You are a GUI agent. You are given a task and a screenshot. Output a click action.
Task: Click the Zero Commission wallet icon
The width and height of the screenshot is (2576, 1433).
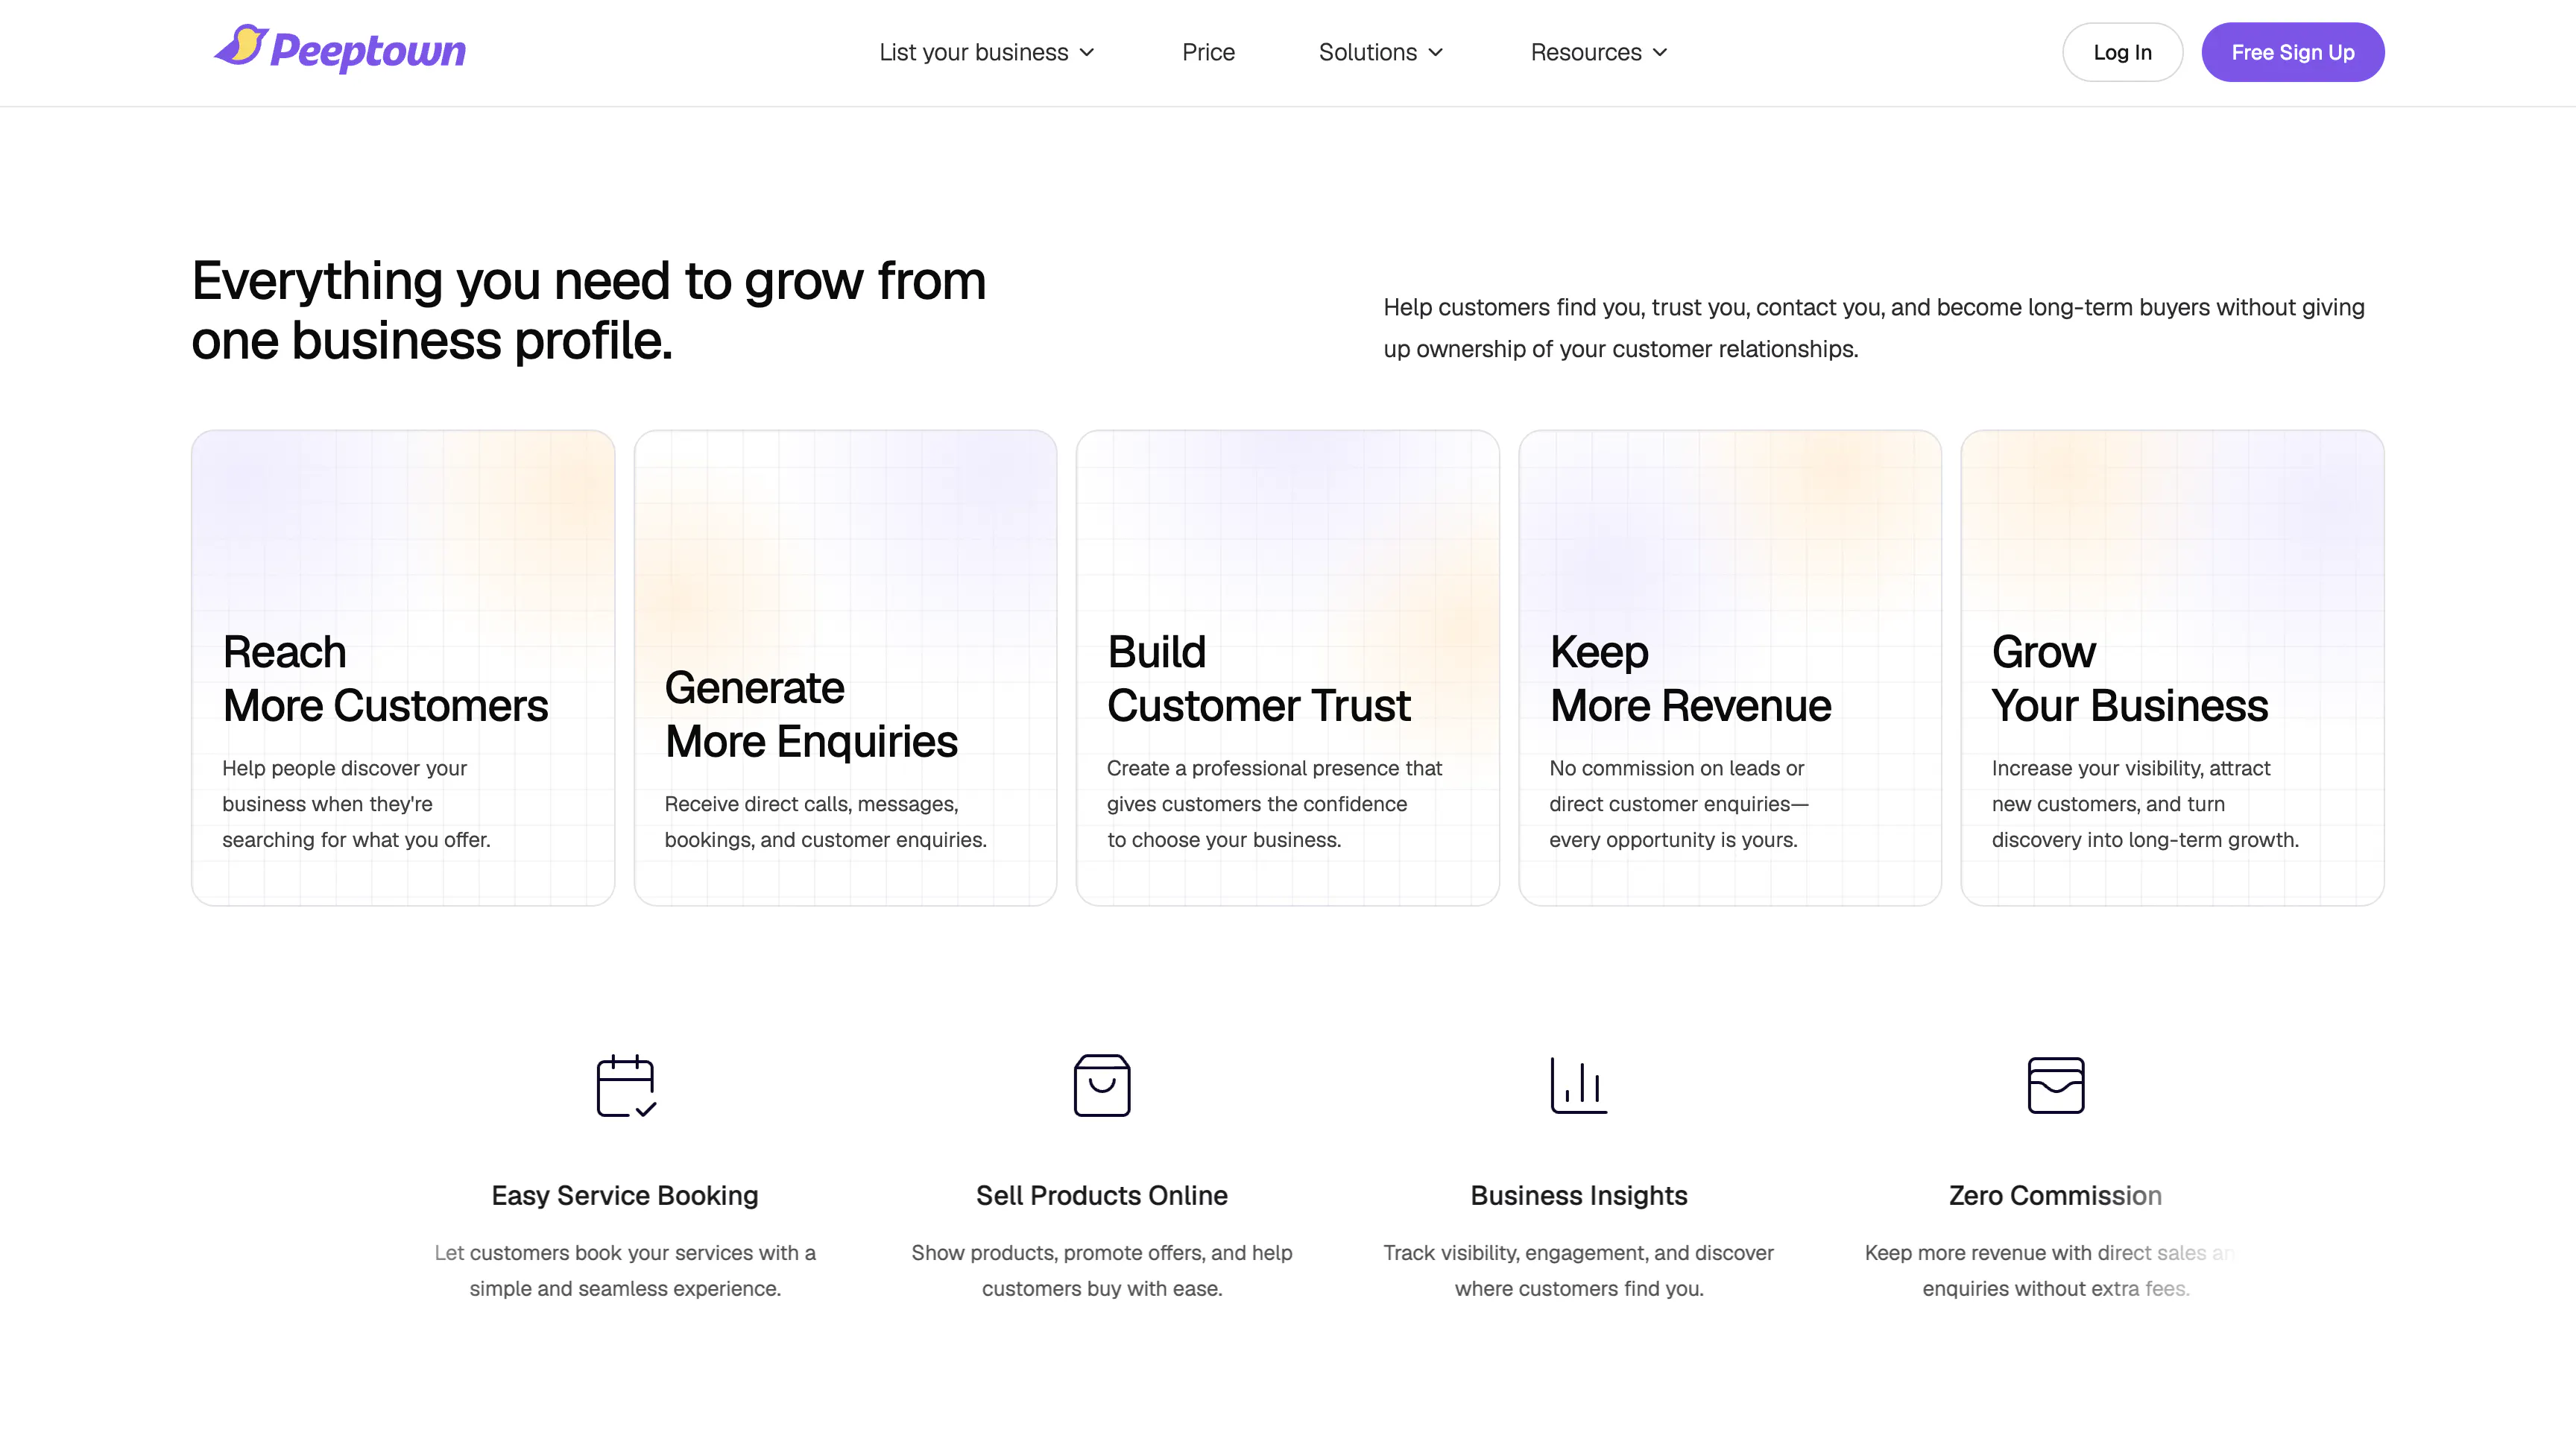[2056, 1085]
